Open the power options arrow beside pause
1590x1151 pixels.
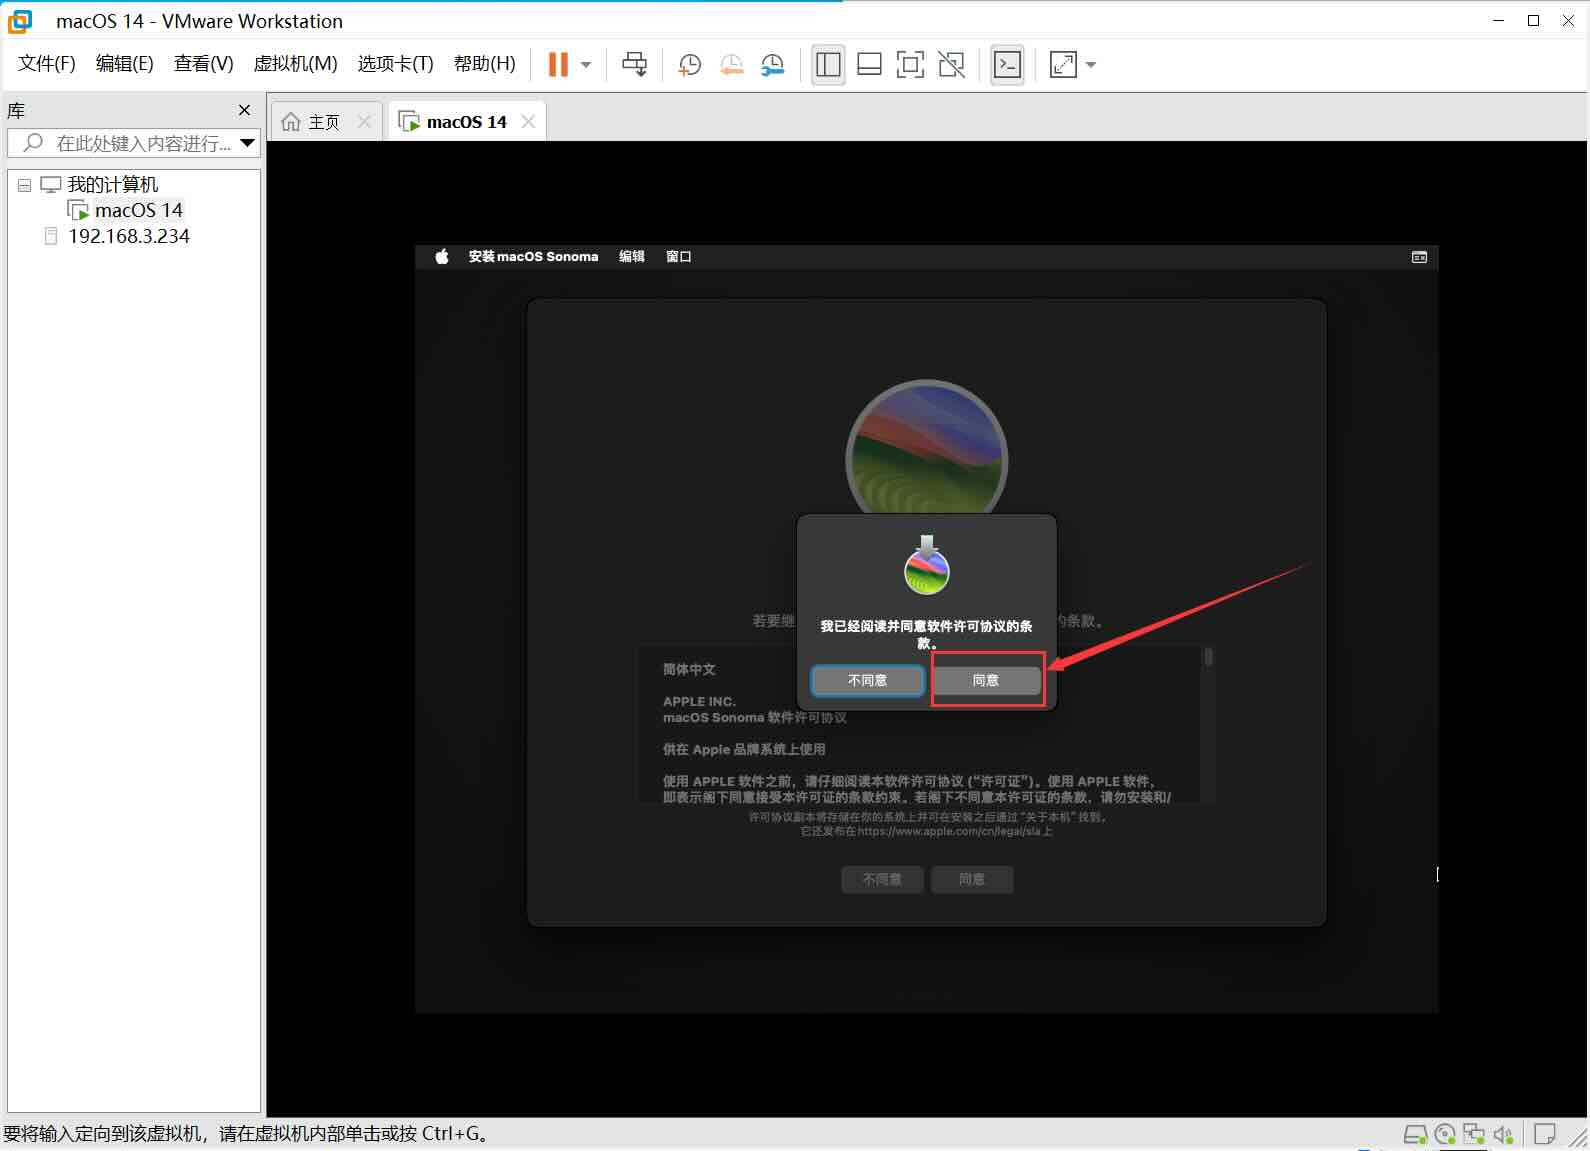586,65
